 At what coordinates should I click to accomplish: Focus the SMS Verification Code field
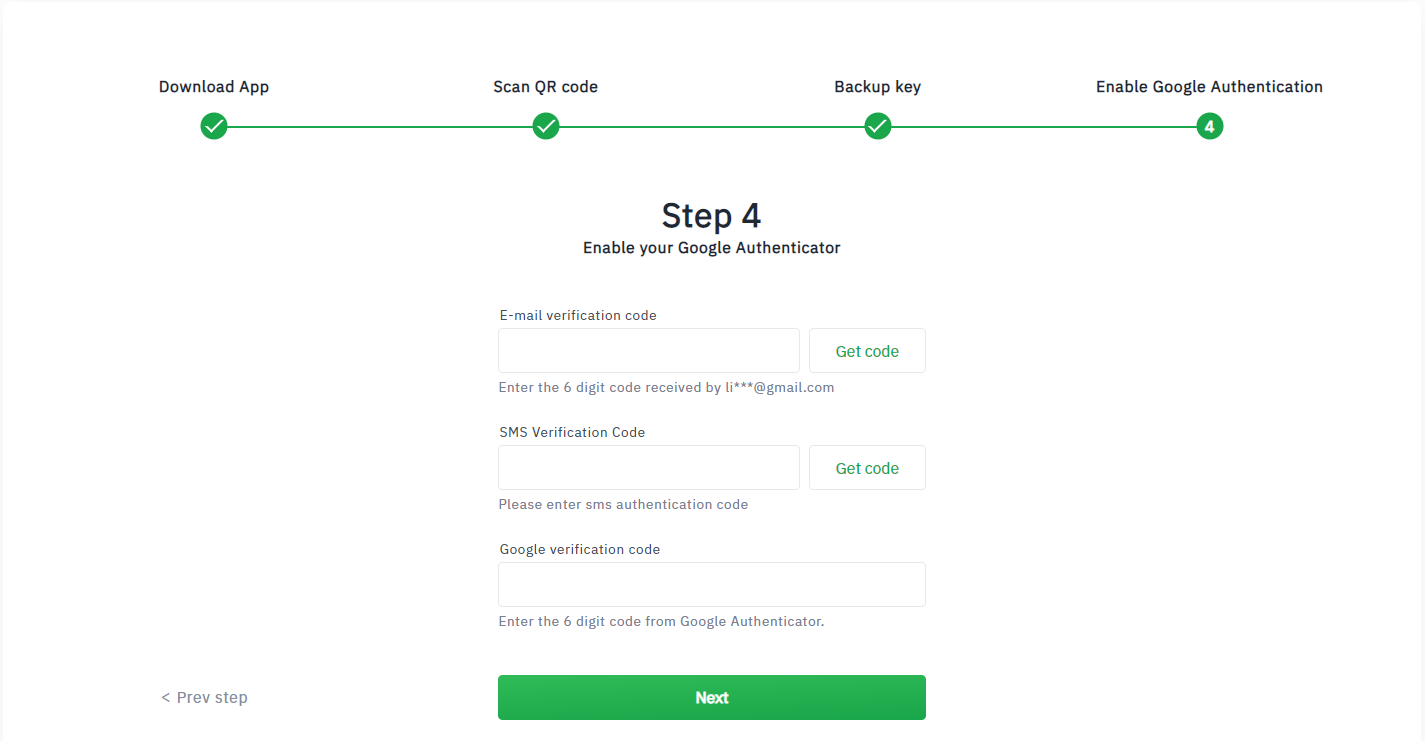[x=649, y=468]
